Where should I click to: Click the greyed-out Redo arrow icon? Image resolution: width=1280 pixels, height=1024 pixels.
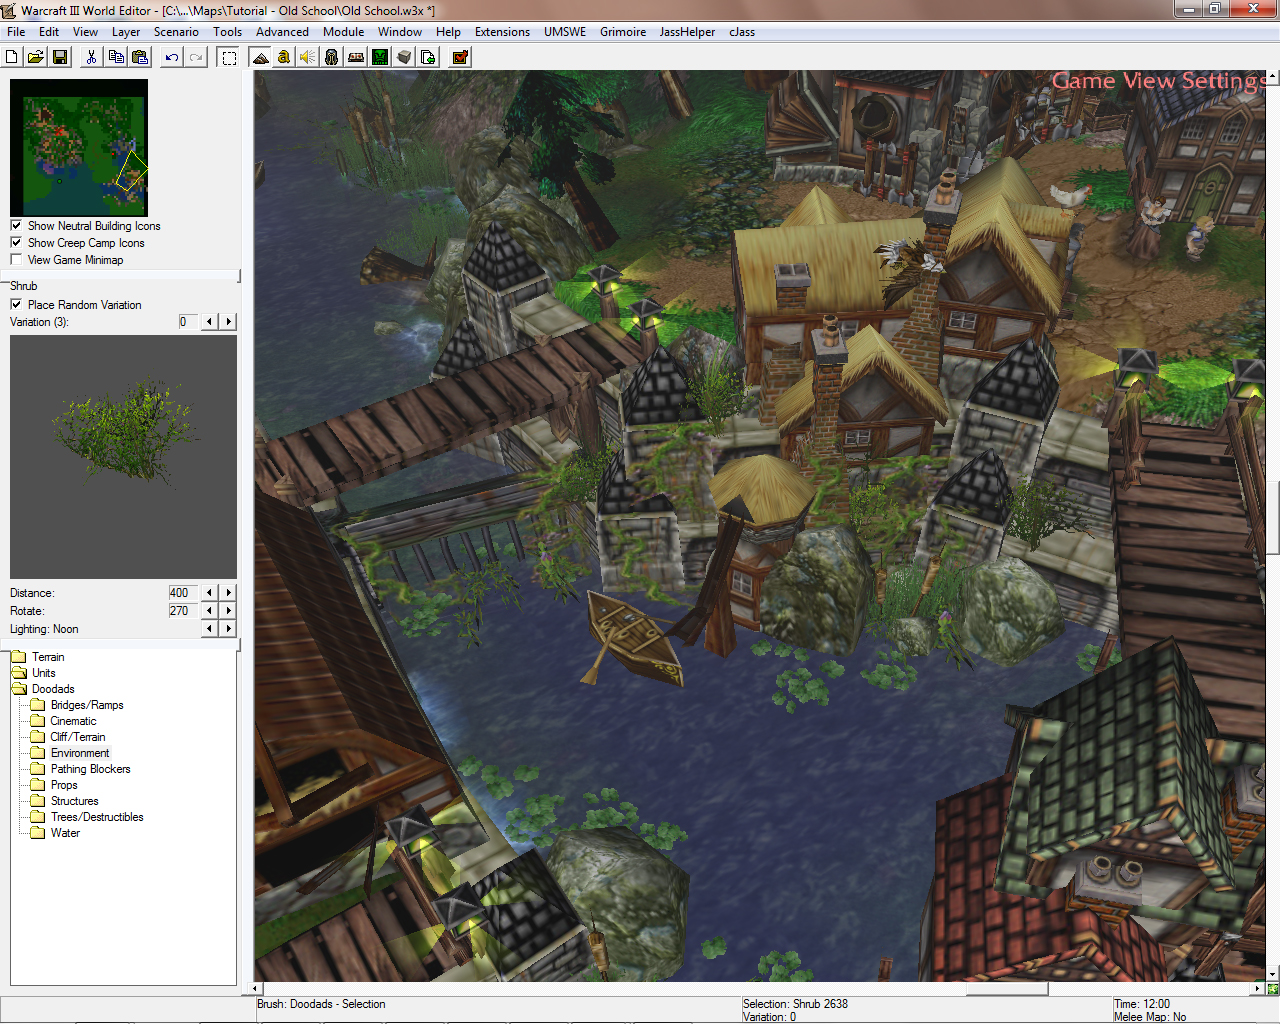196,57
